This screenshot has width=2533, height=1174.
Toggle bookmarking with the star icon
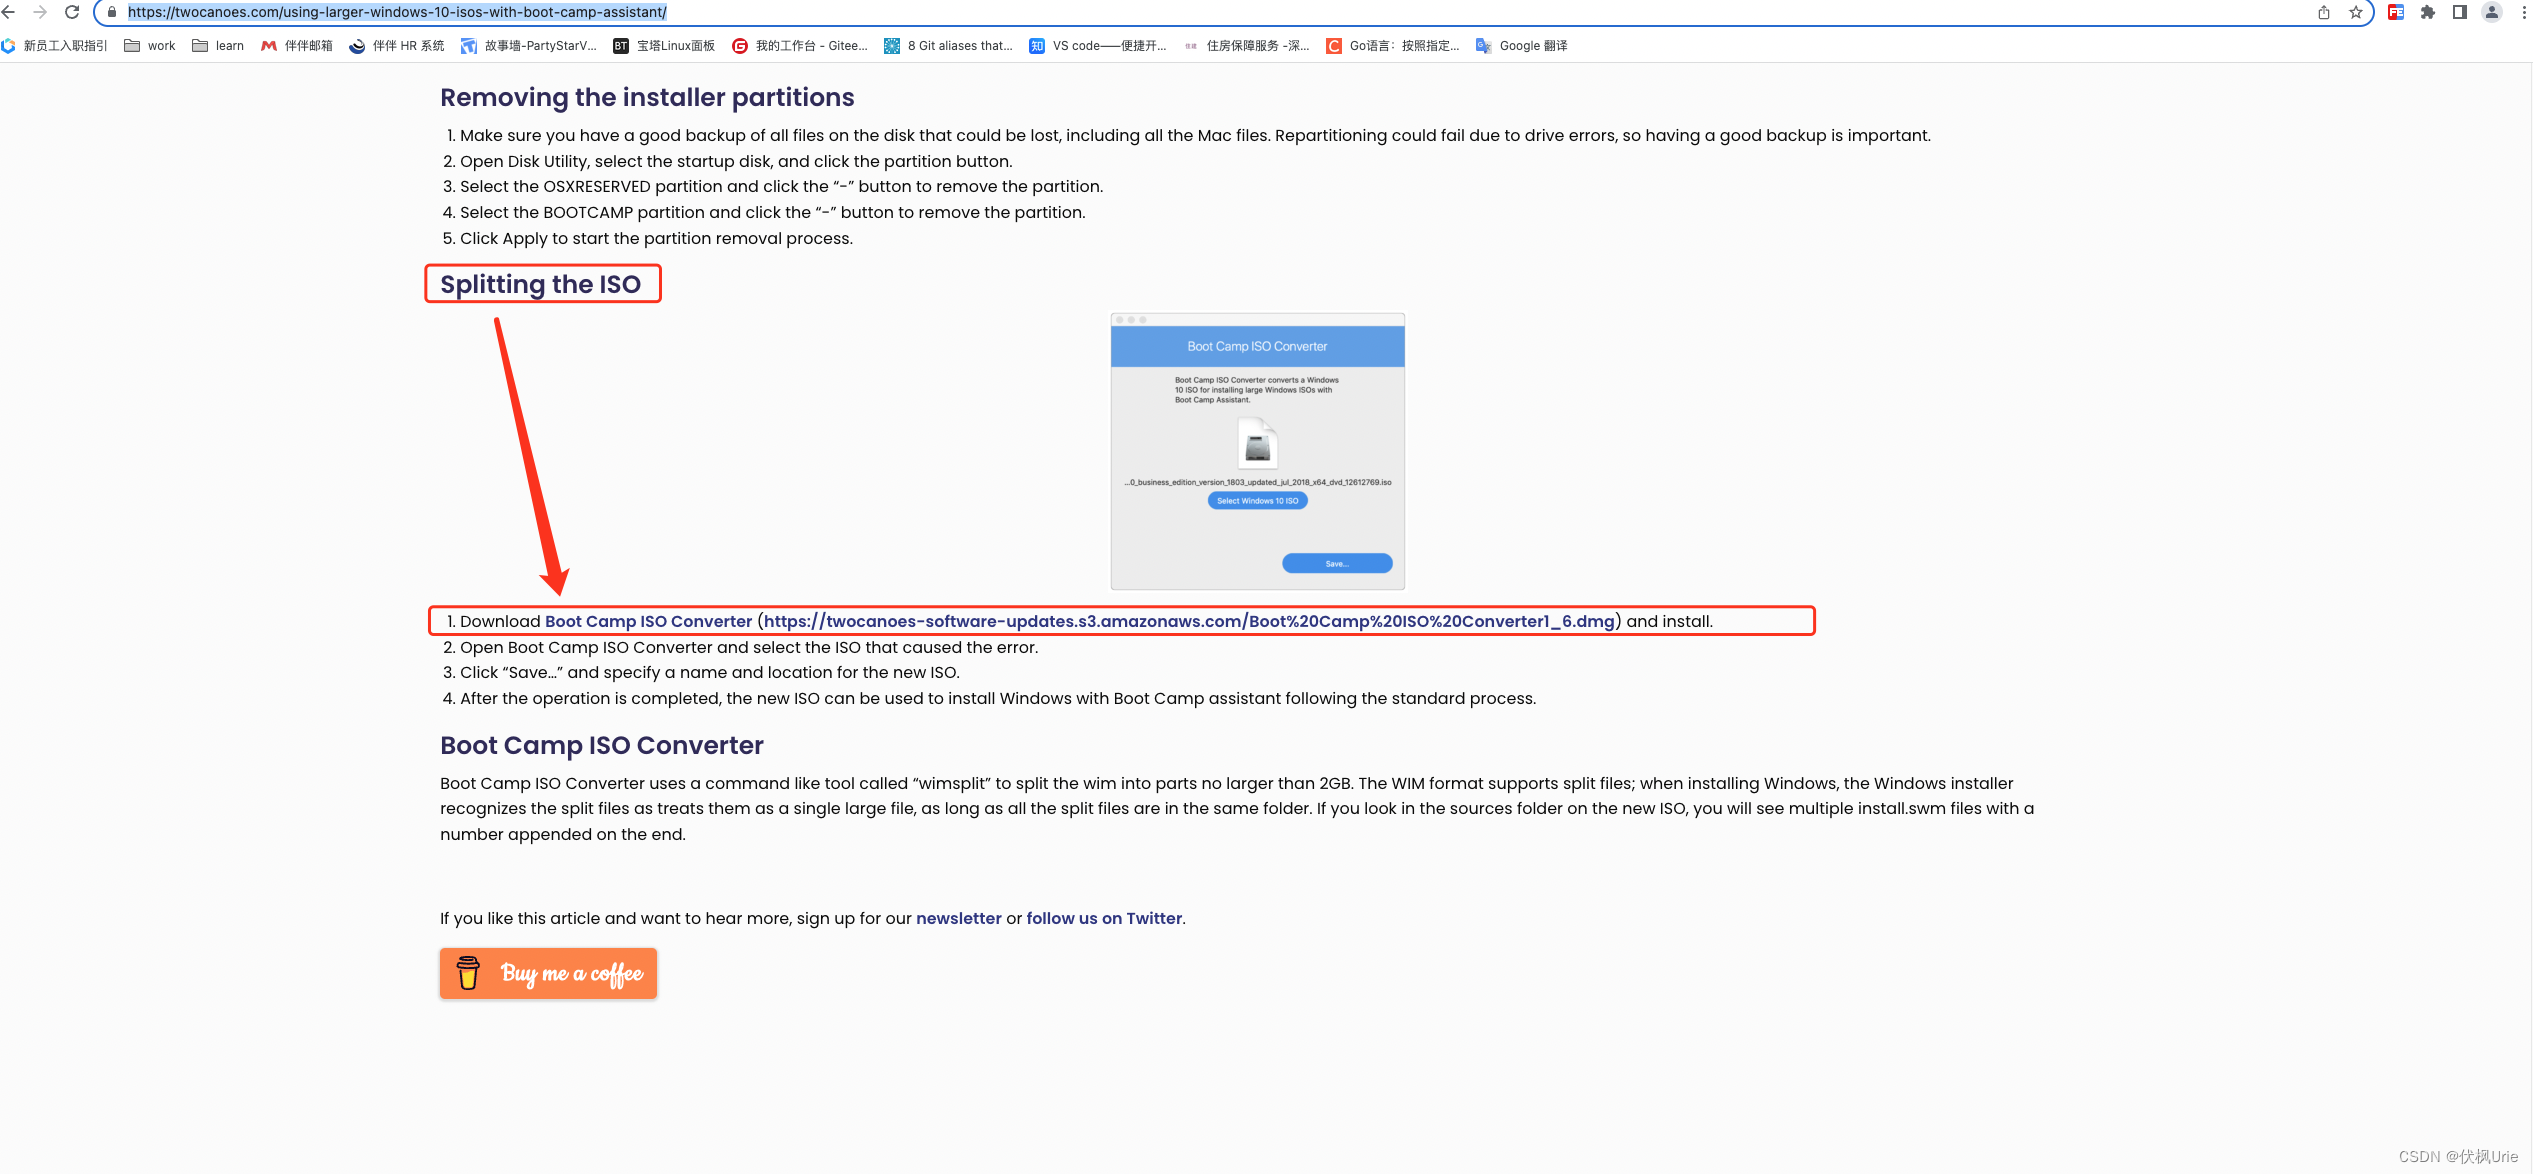[2356, 13]
